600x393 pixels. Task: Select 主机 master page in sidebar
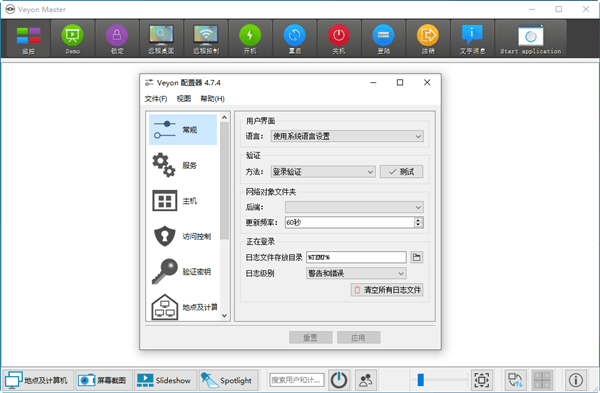pyautogui.click(x=183, y=201)
